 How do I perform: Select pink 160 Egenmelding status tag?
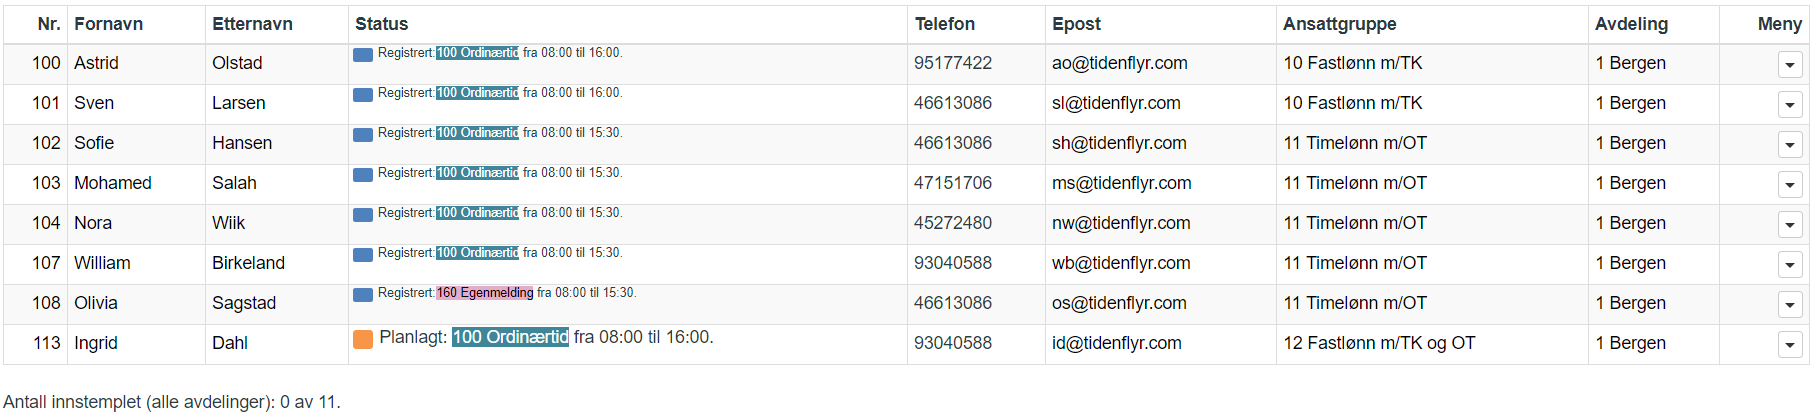pos(485,293)
